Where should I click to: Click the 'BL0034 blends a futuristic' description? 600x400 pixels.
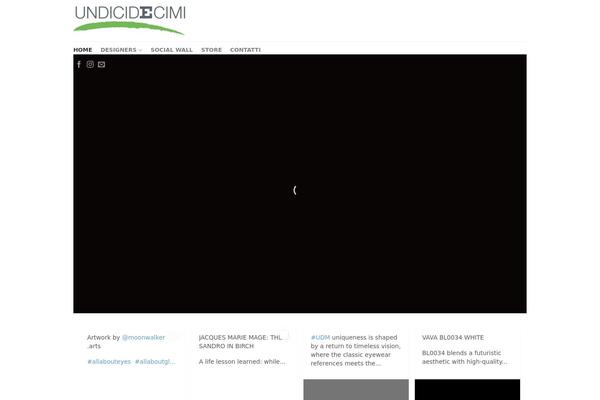tap(465, 357)
